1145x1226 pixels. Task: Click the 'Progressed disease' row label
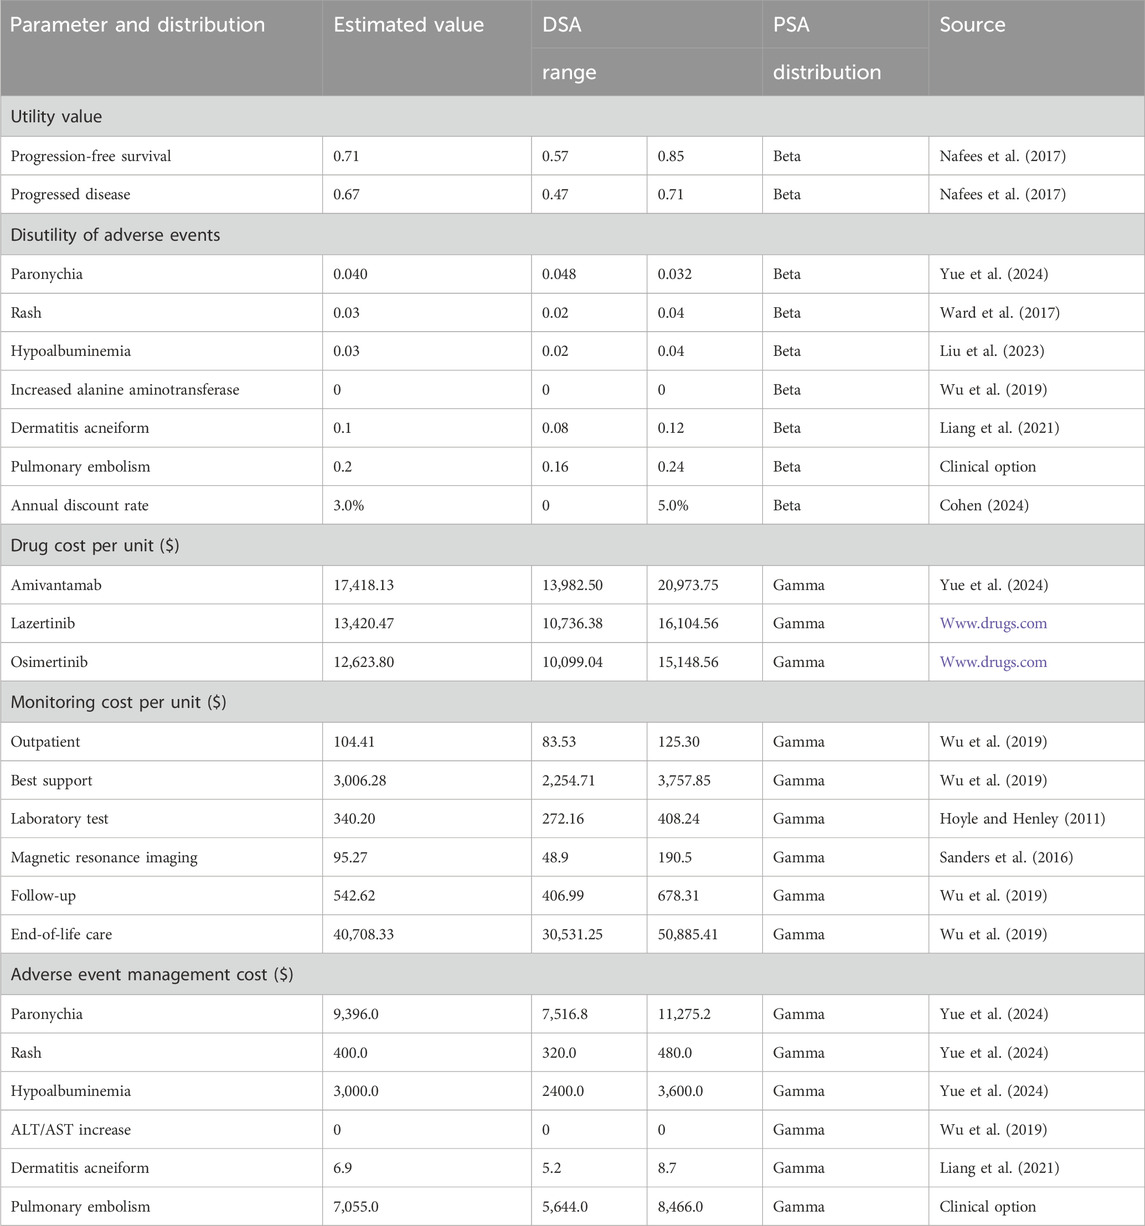coord(70,194)
